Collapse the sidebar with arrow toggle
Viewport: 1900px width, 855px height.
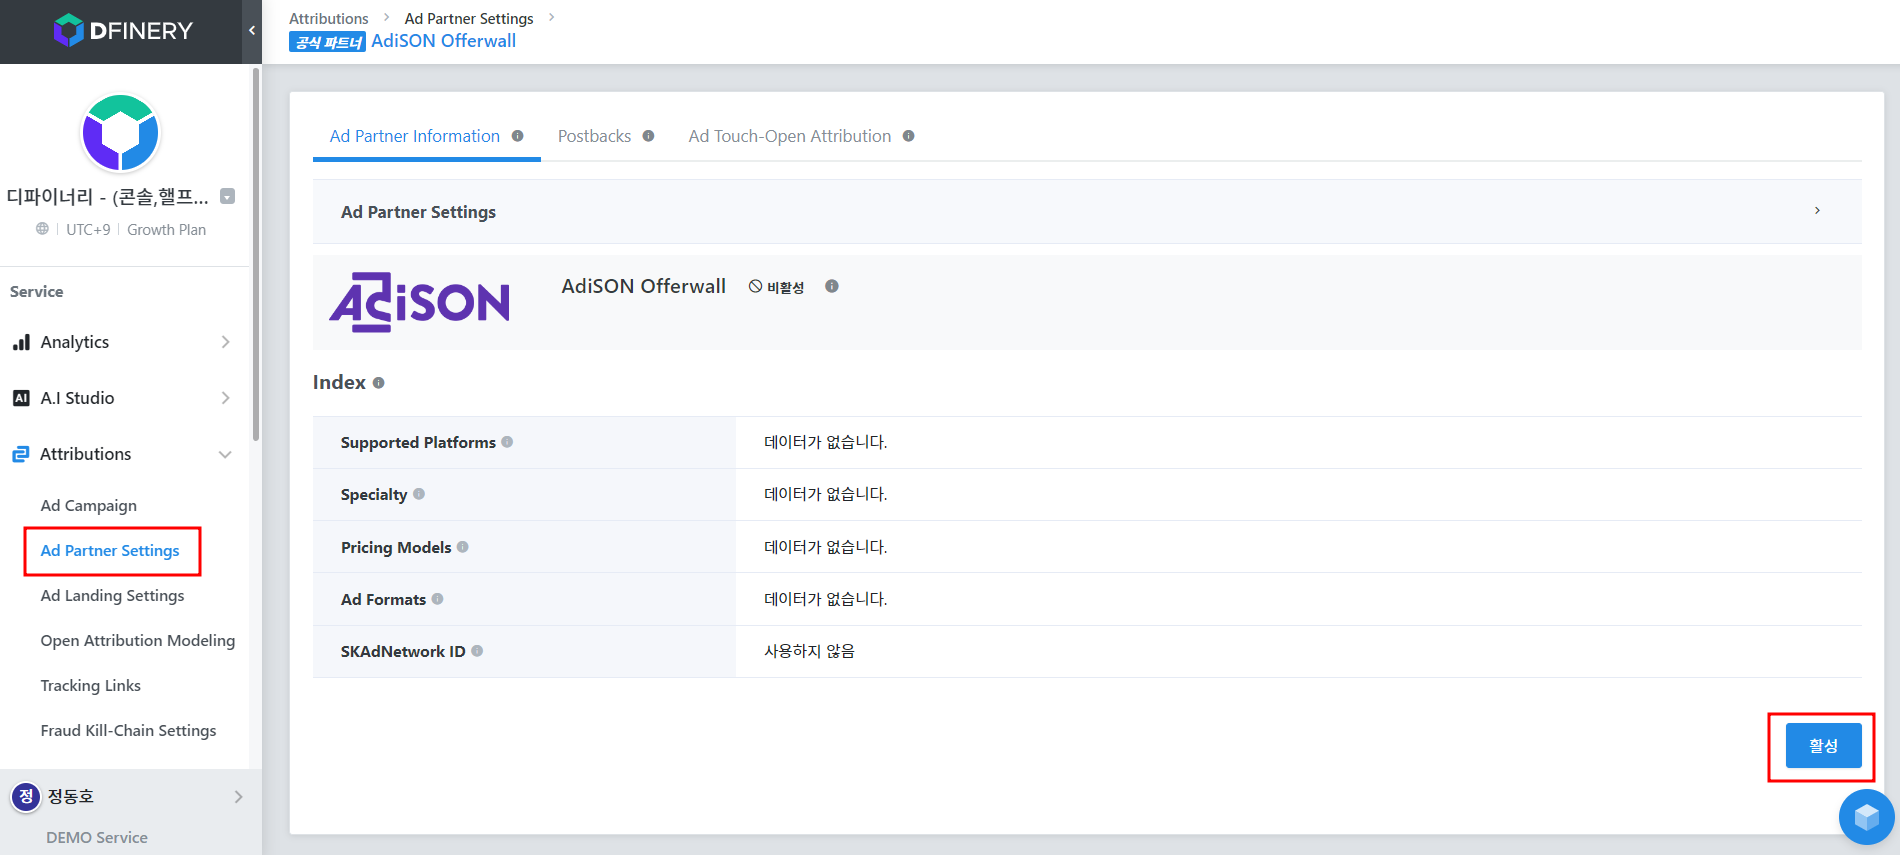[252, 31]
